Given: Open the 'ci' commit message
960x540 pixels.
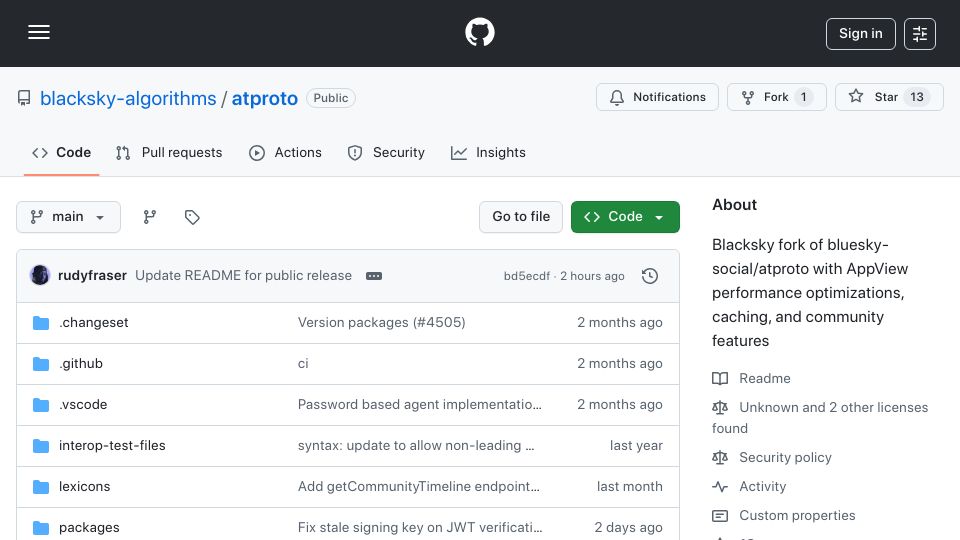Looking at the screenshot, I should point(303,364).
